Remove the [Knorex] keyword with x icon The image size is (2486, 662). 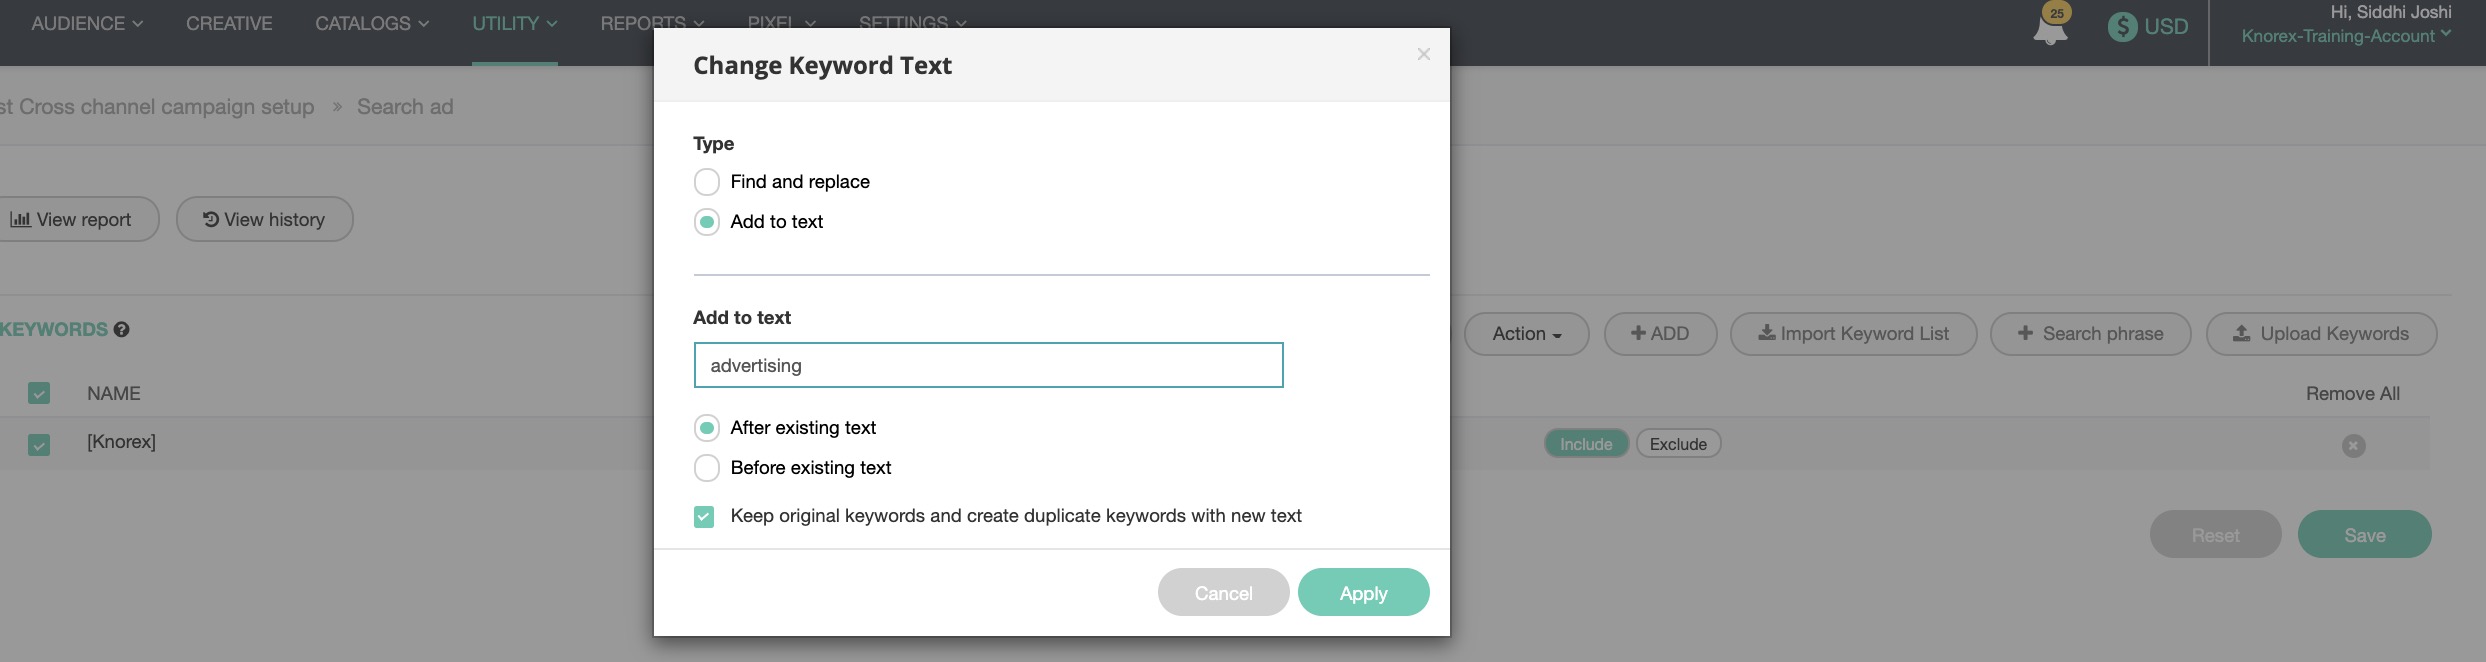tap(2353, 446)
